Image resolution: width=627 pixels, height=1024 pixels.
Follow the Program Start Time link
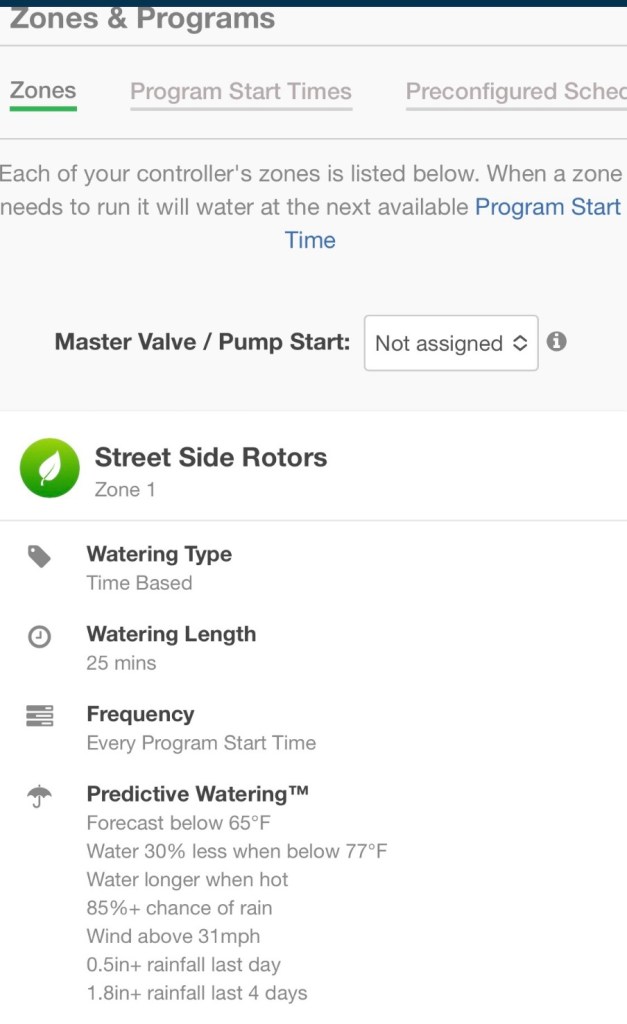pos(547,208)
